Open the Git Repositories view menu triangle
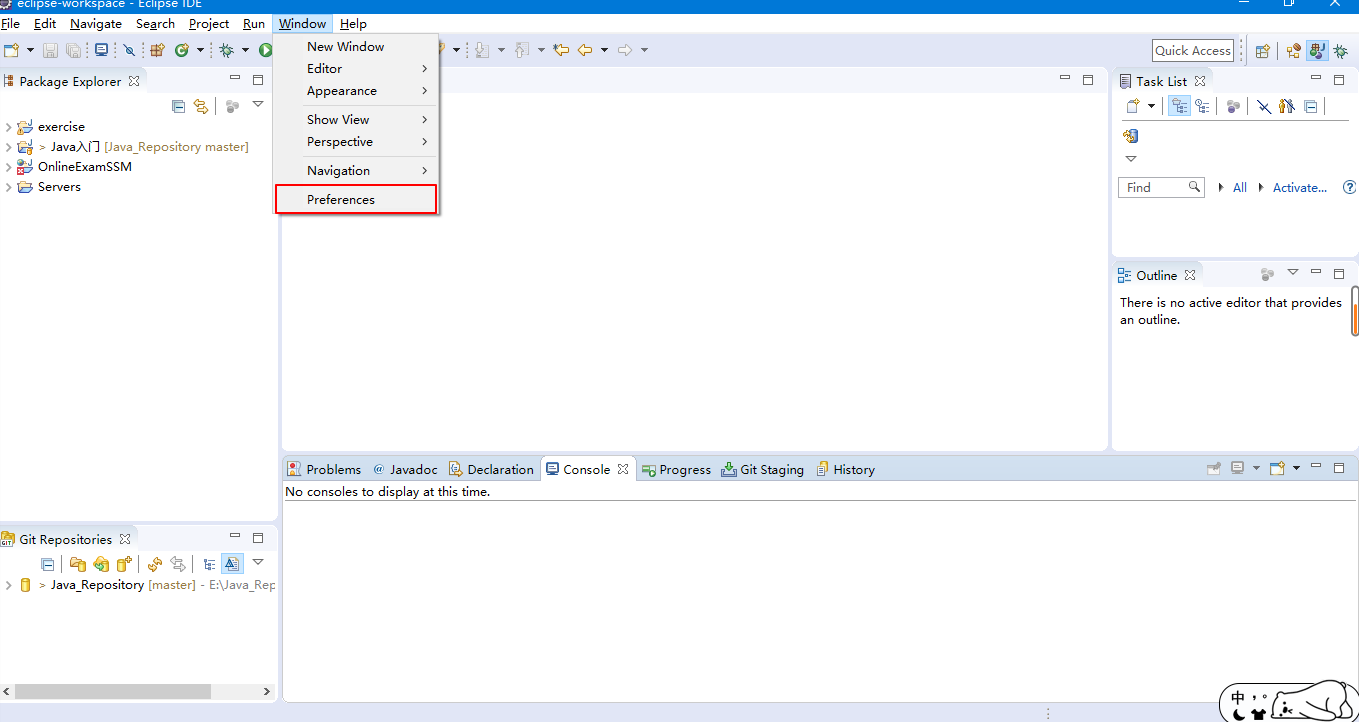This screenshot has width=1359, height=722. coord(257,562)
